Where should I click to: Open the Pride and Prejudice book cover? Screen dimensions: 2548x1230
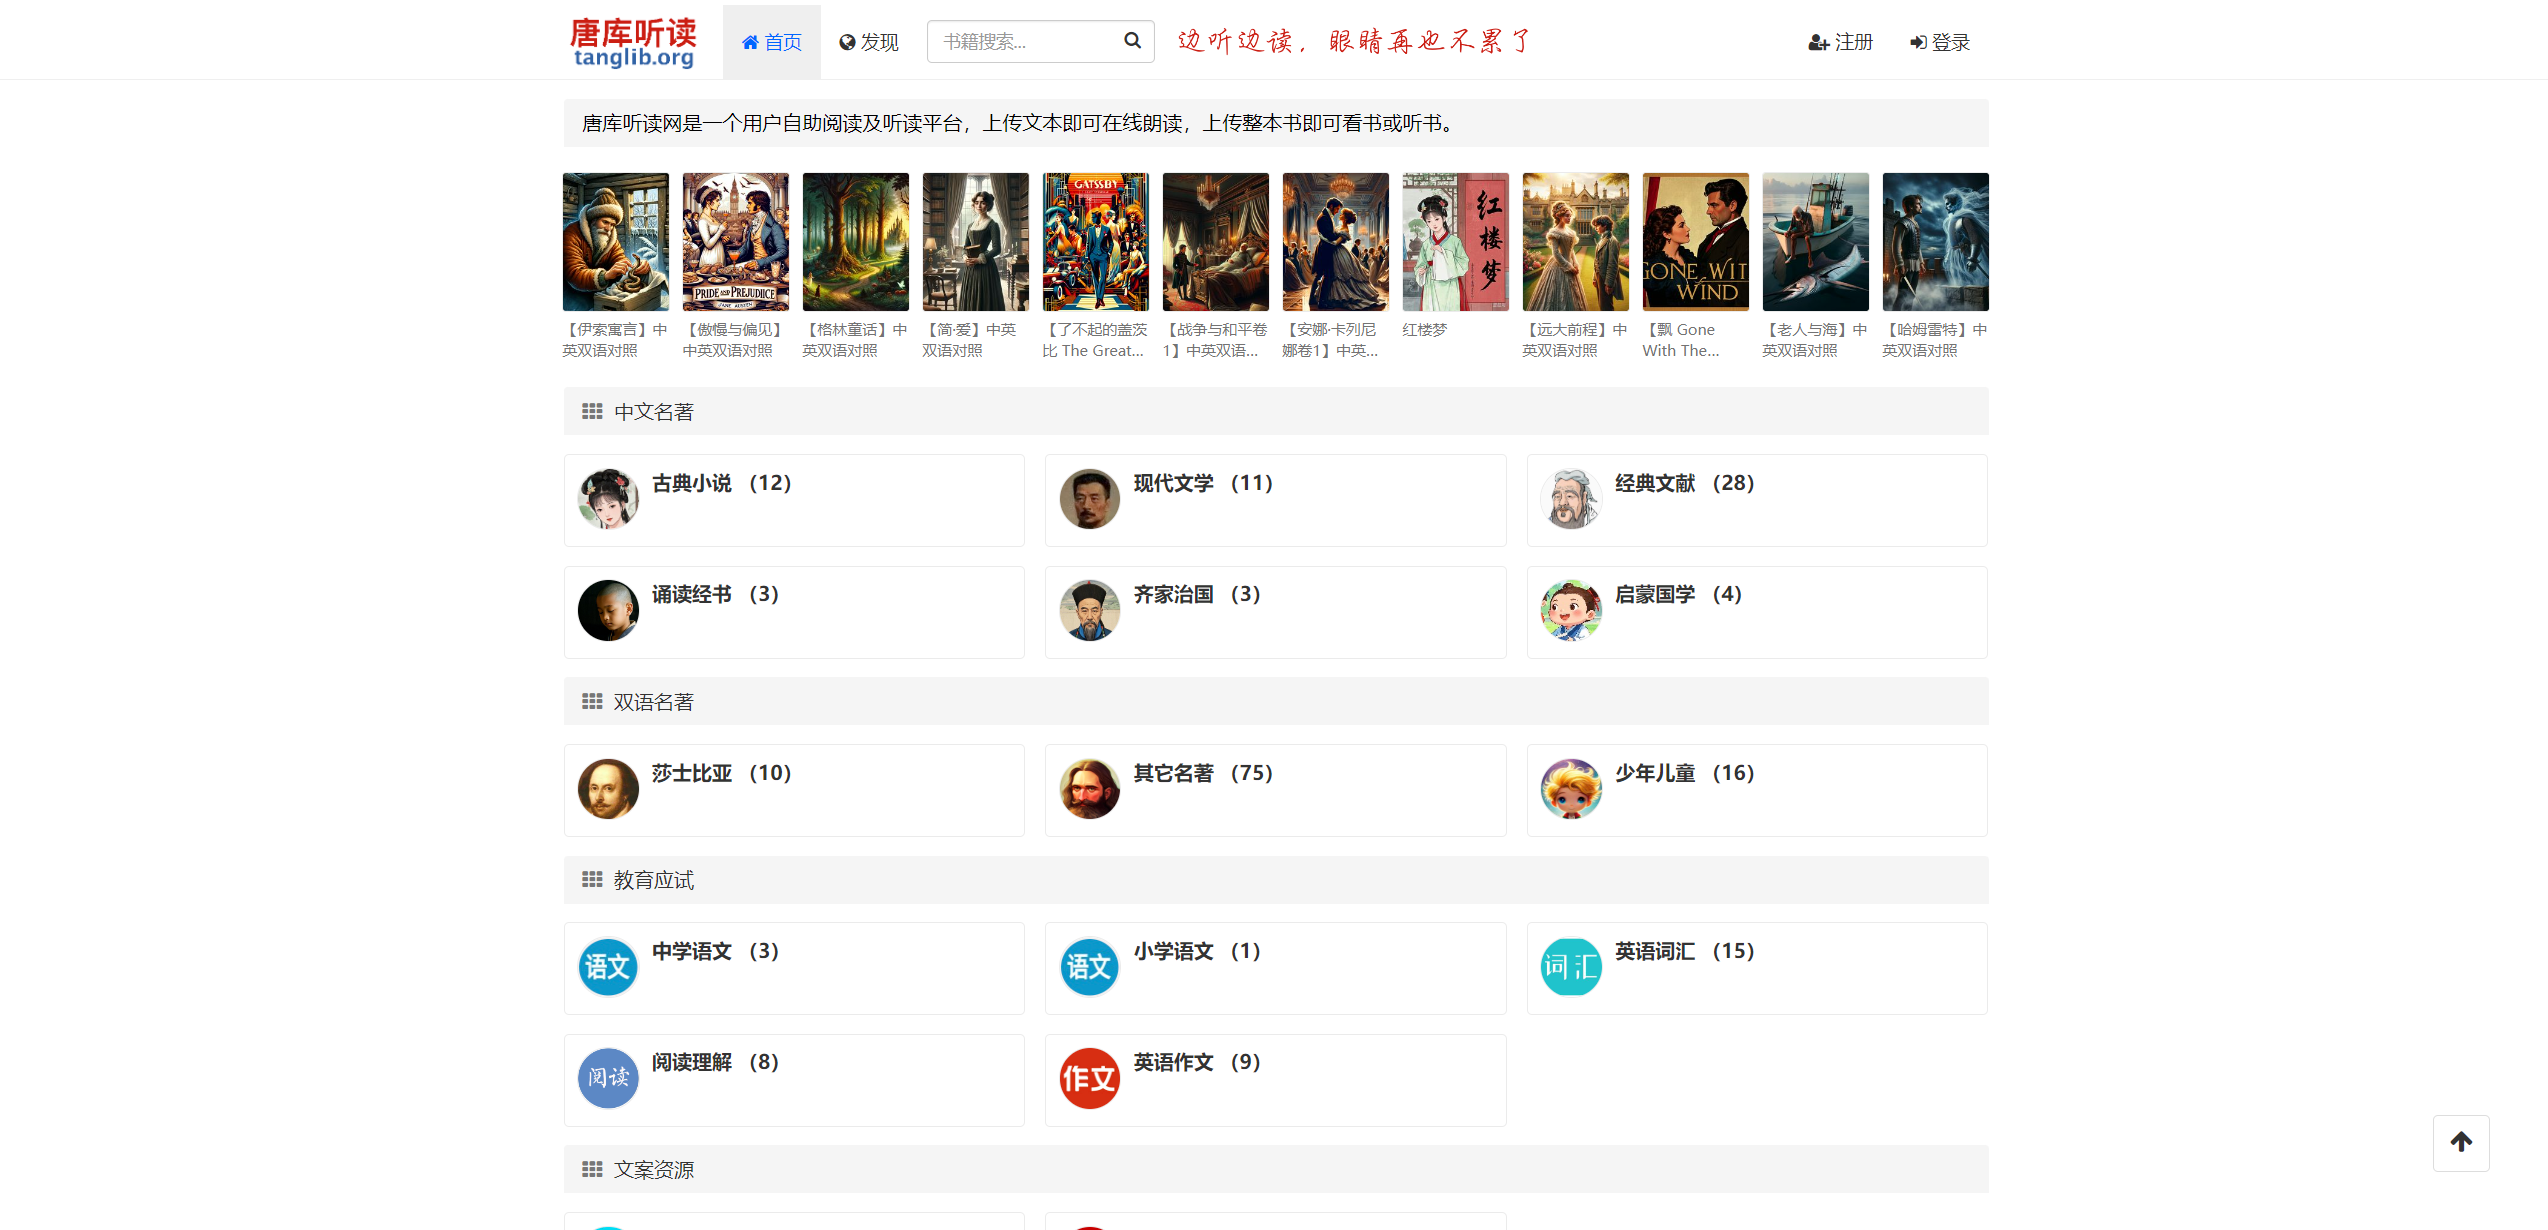point(735,242)
